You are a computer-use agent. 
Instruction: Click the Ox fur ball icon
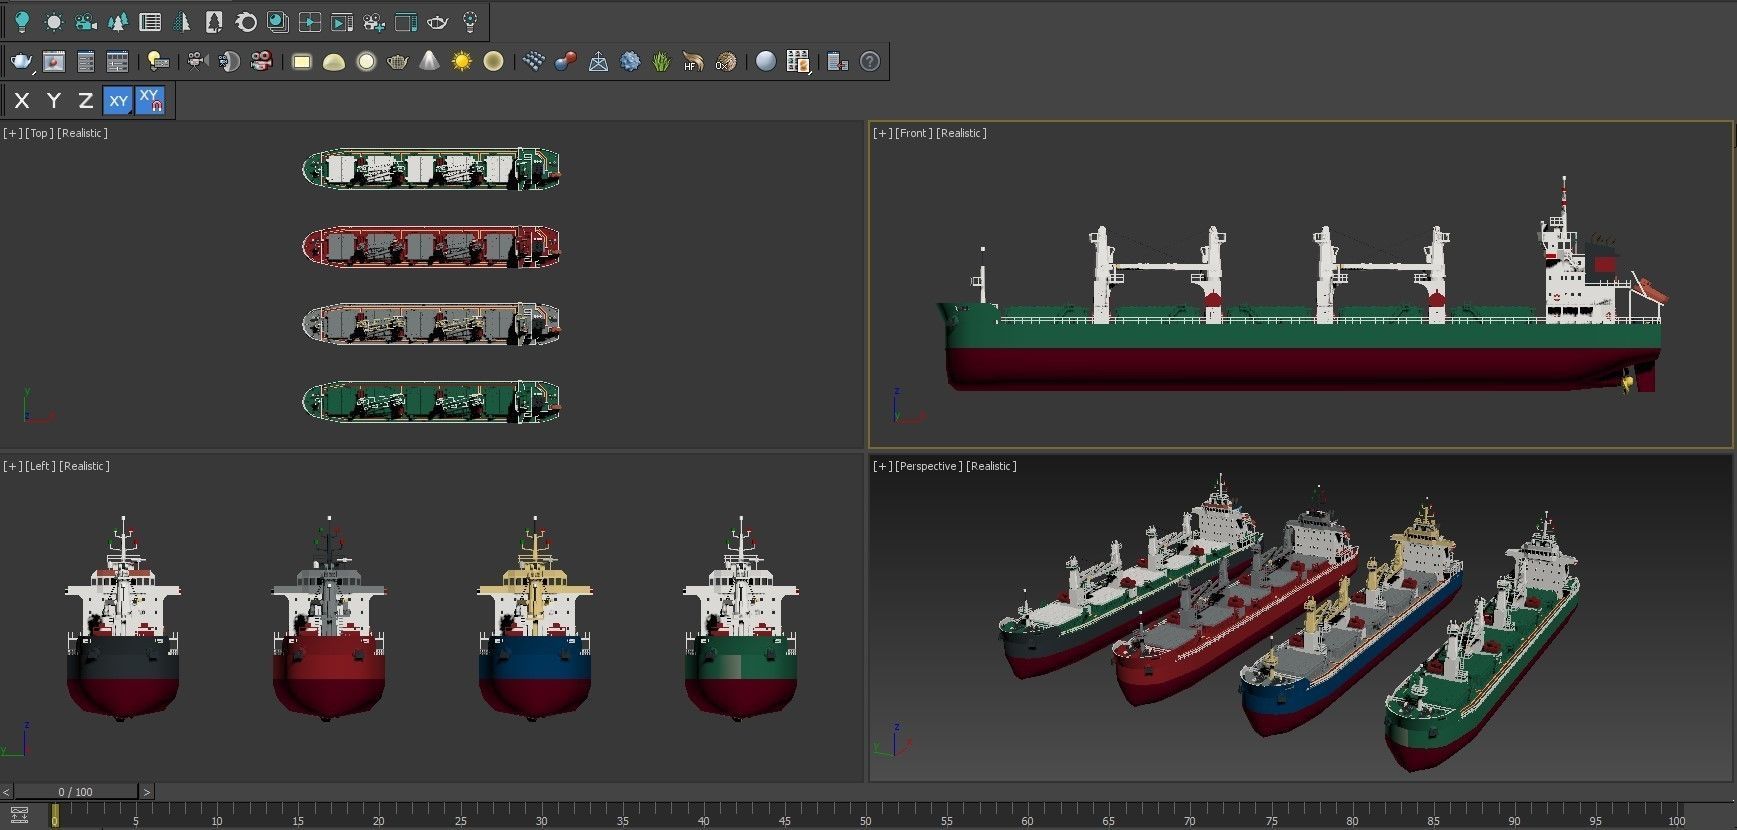(725, 62)
